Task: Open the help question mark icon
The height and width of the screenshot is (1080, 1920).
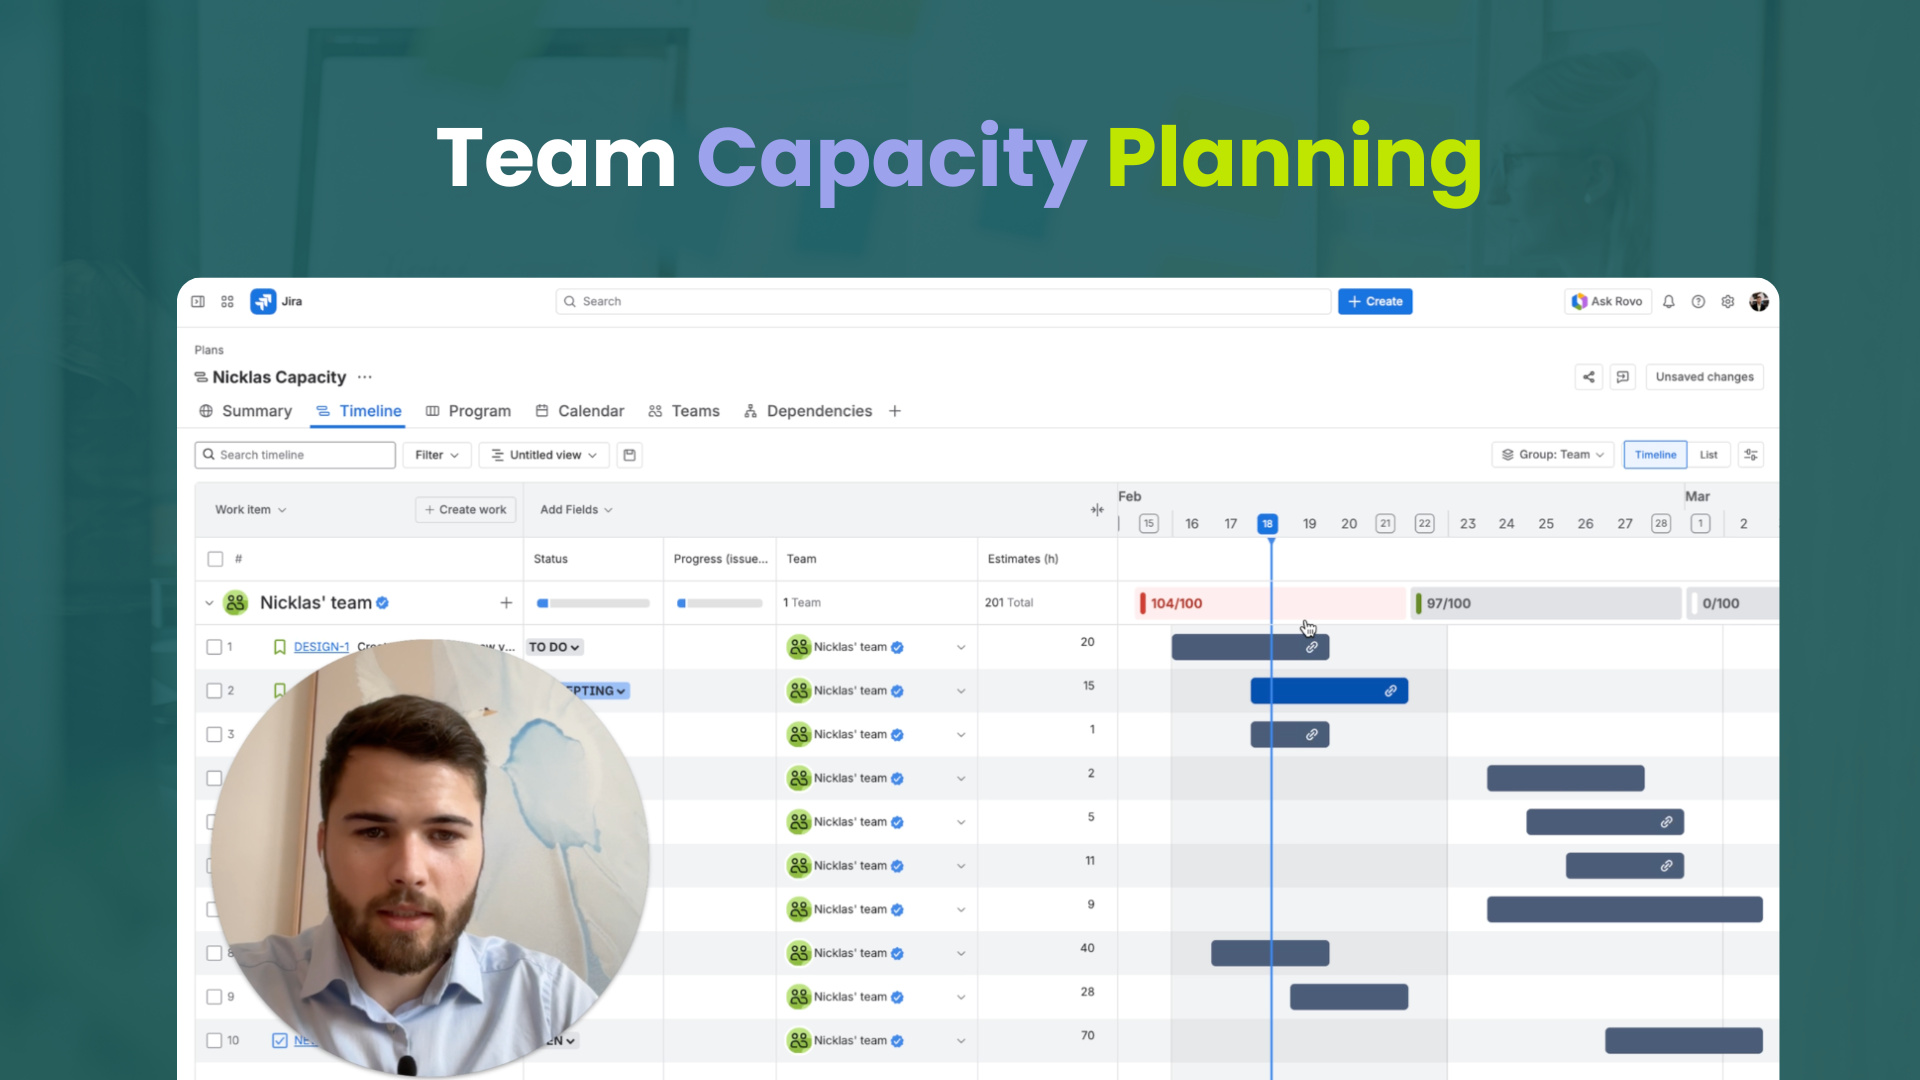Action: tap(1698, 301)
